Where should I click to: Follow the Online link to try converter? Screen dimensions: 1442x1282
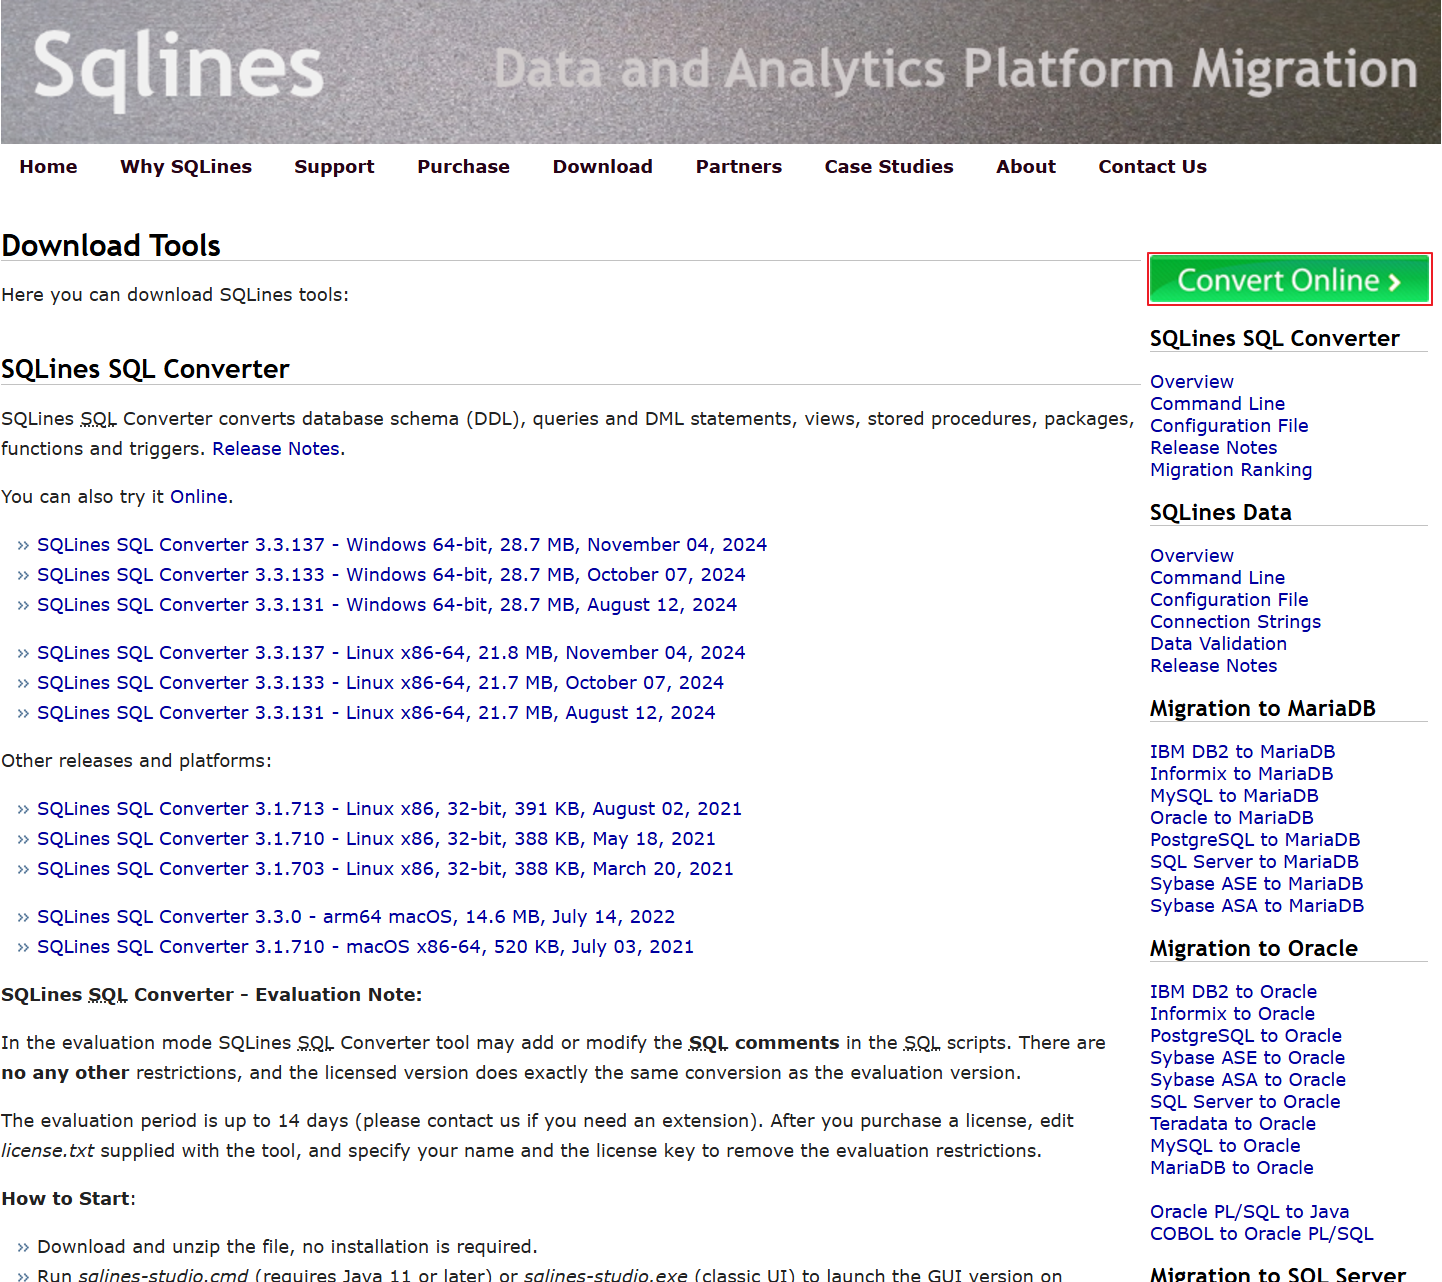pyautogui.click(x=199, y=497)
